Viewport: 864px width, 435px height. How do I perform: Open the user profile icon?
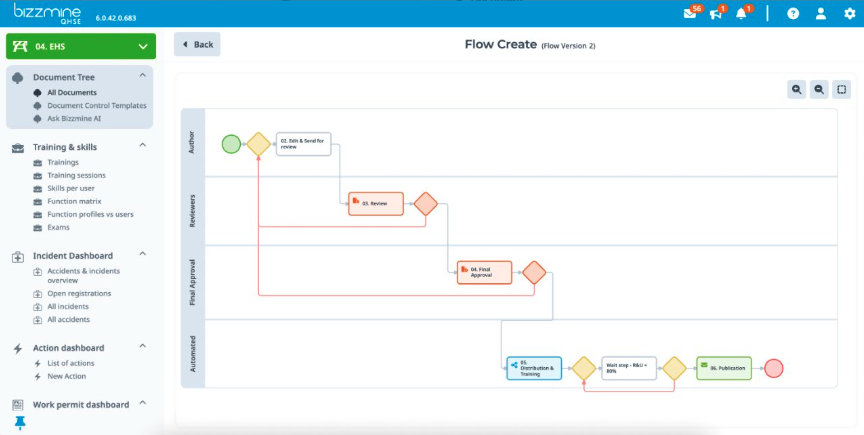(x=821, y=14)
